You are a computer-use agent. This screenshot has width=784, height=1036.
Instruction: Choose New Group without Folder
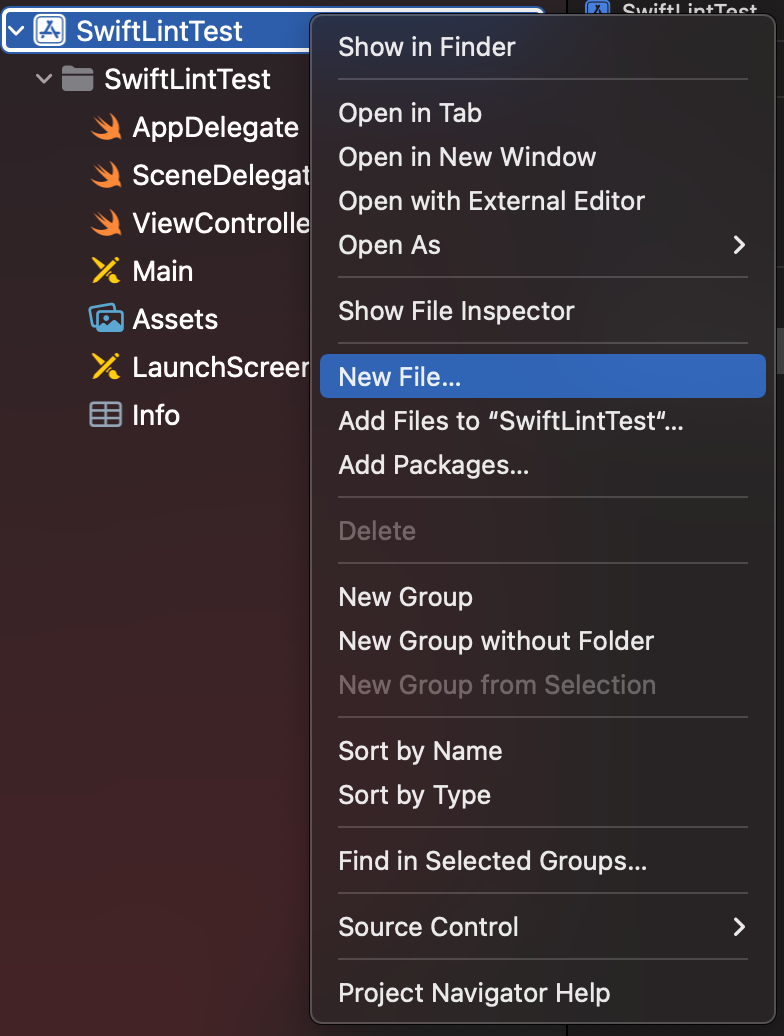pyautogui.click(x=542, y=641)
